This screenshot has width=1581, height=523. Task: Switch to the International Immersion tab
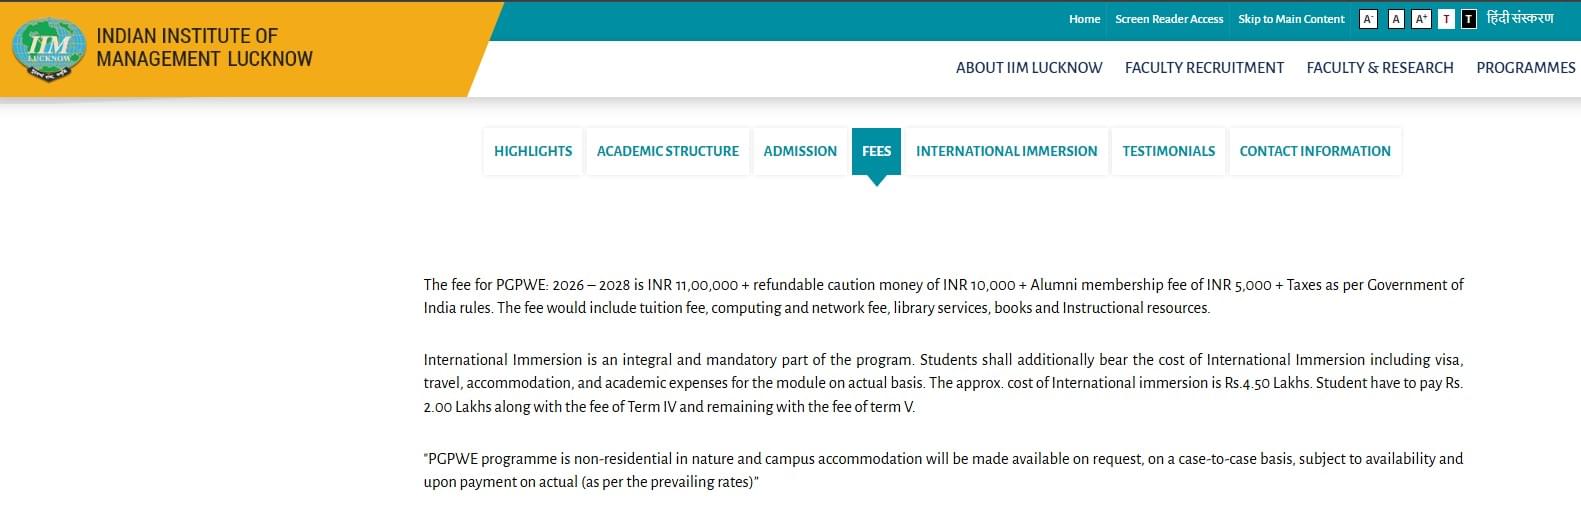[1007, 151]
